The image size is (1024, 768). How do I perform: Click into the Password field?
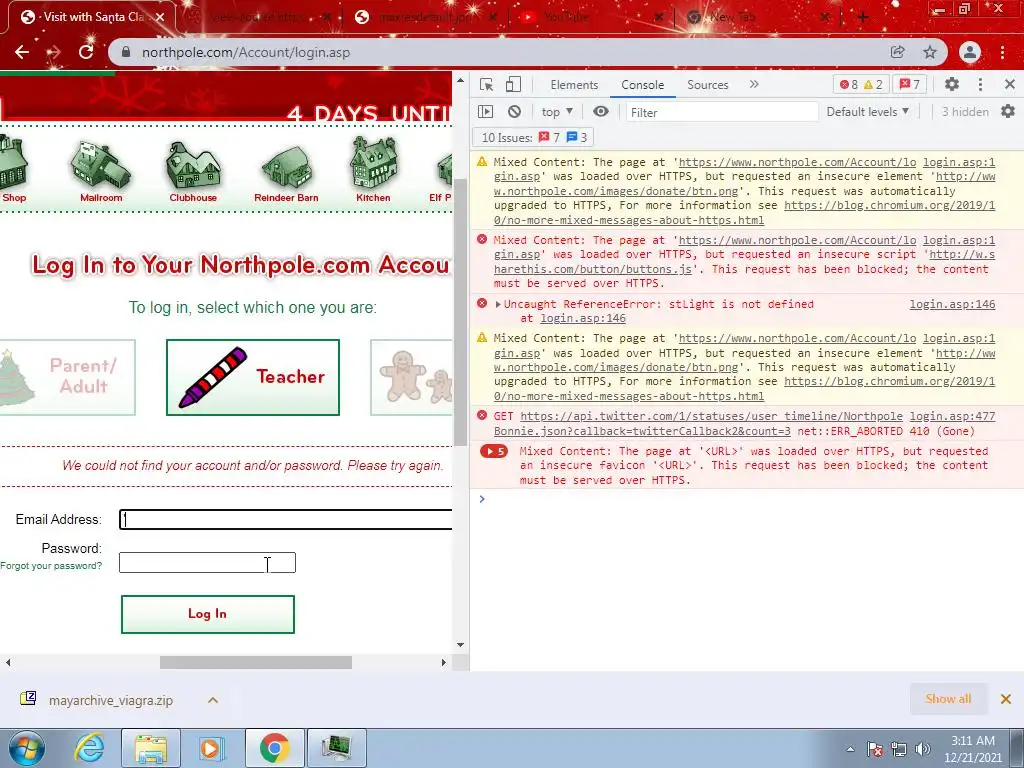207,562
